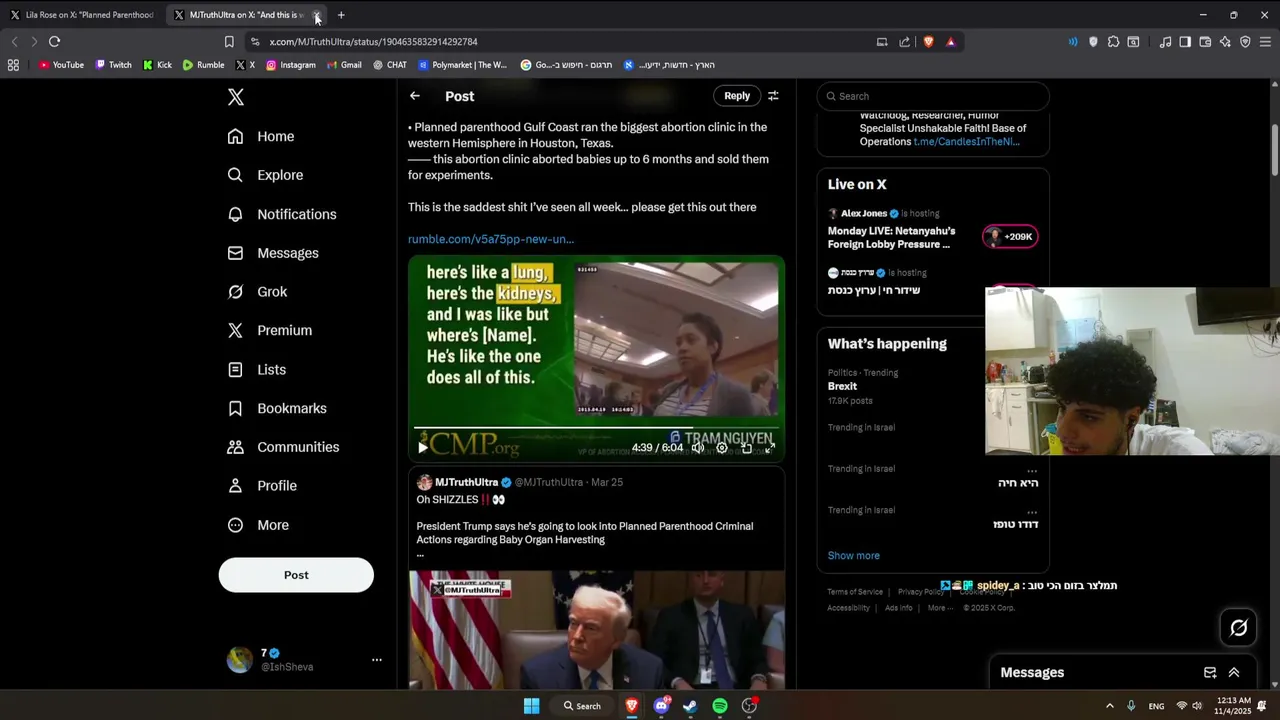Enter fullscreen for the video

(x=770, y=448)
